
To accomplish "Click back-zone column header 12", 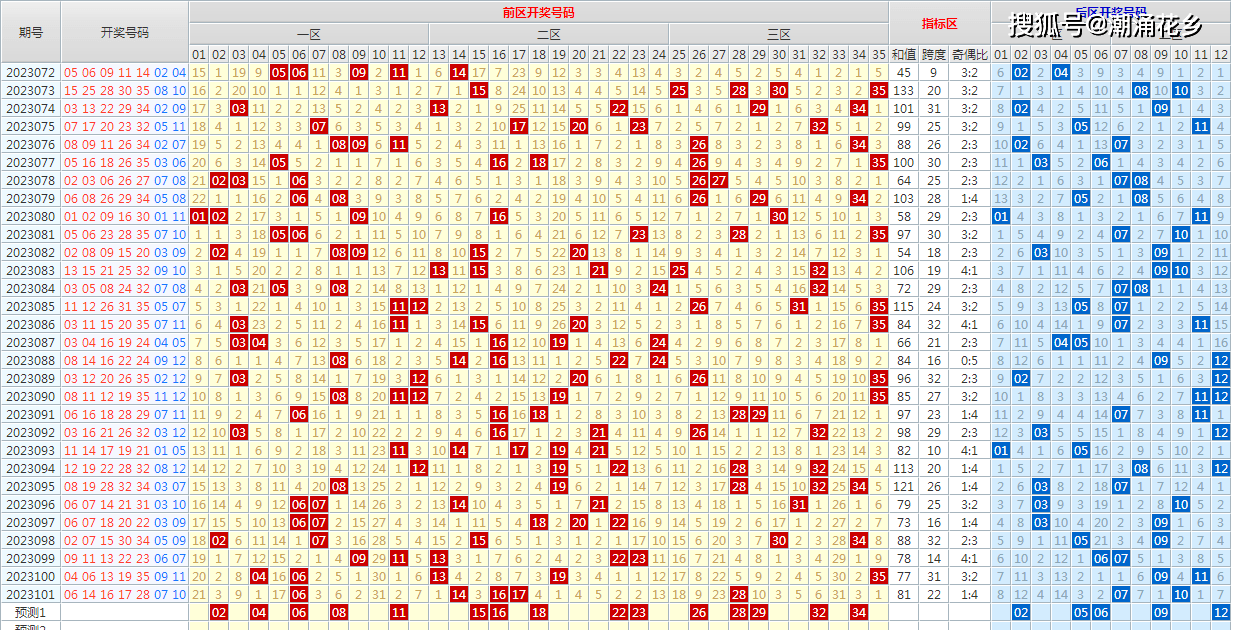I will [x=1221, y=54].
